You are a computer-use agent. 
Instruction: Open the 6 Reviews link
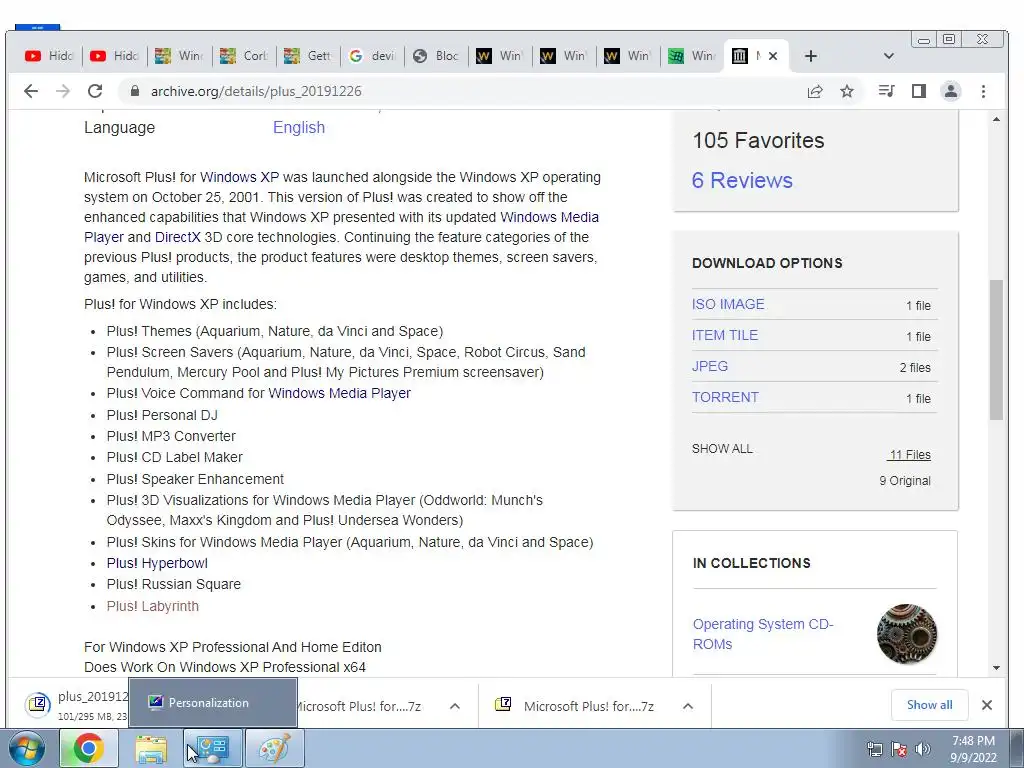pos(742,180)
